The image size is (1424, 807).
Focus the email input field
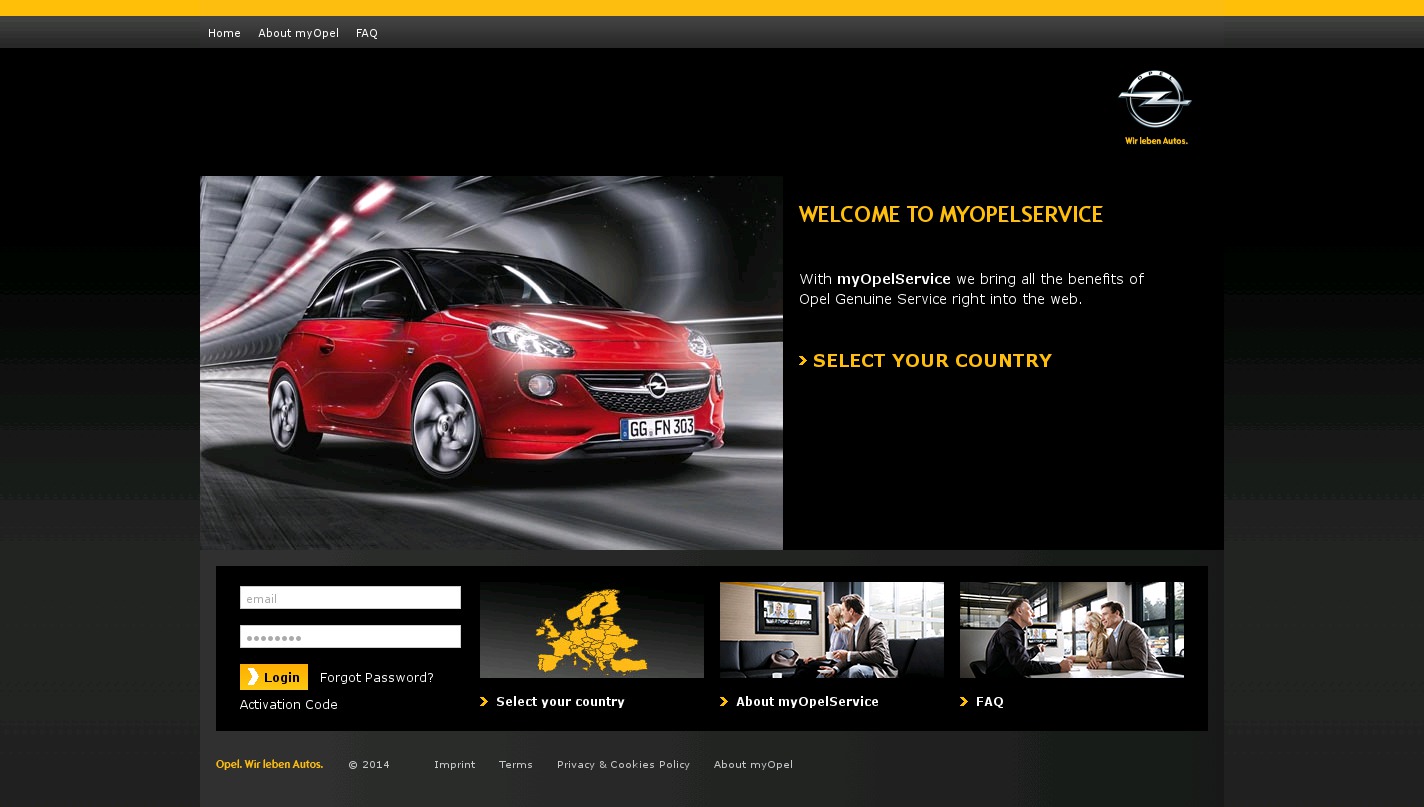[x=350, y=598]
